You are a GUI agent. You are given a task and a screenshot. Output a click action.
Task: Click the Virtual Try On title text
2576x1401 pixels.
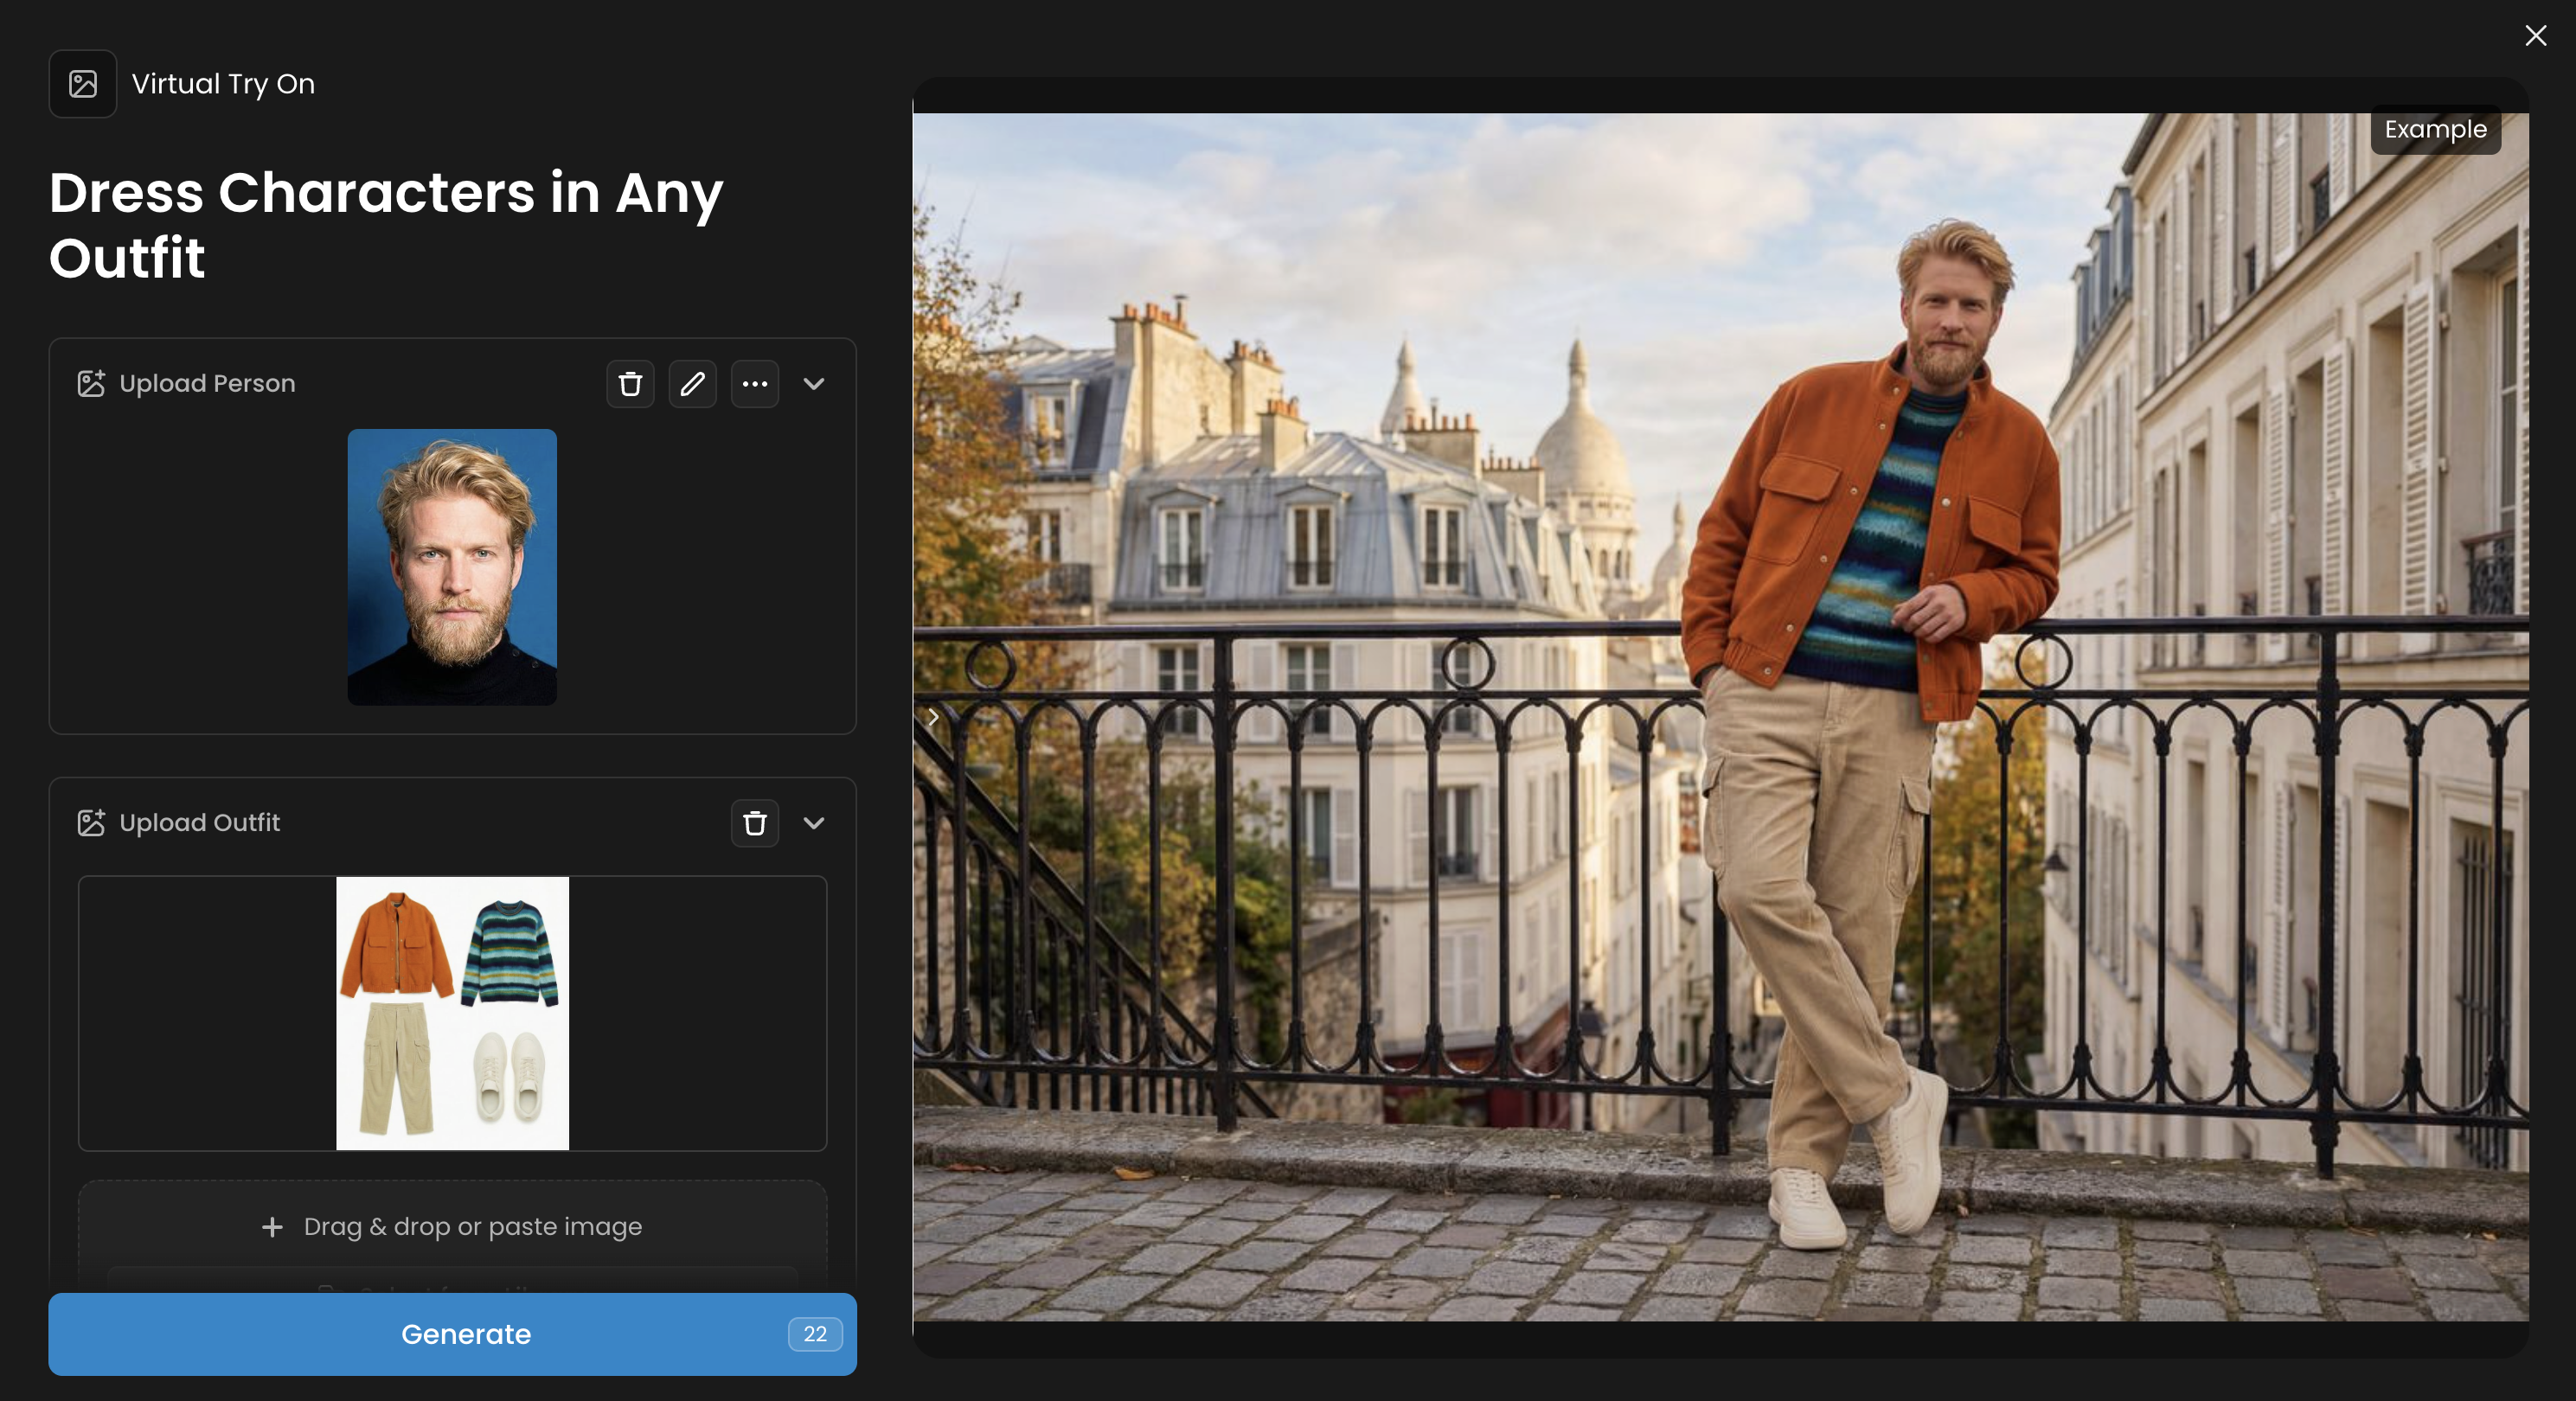pyautogui.click(x=223, y=84)
